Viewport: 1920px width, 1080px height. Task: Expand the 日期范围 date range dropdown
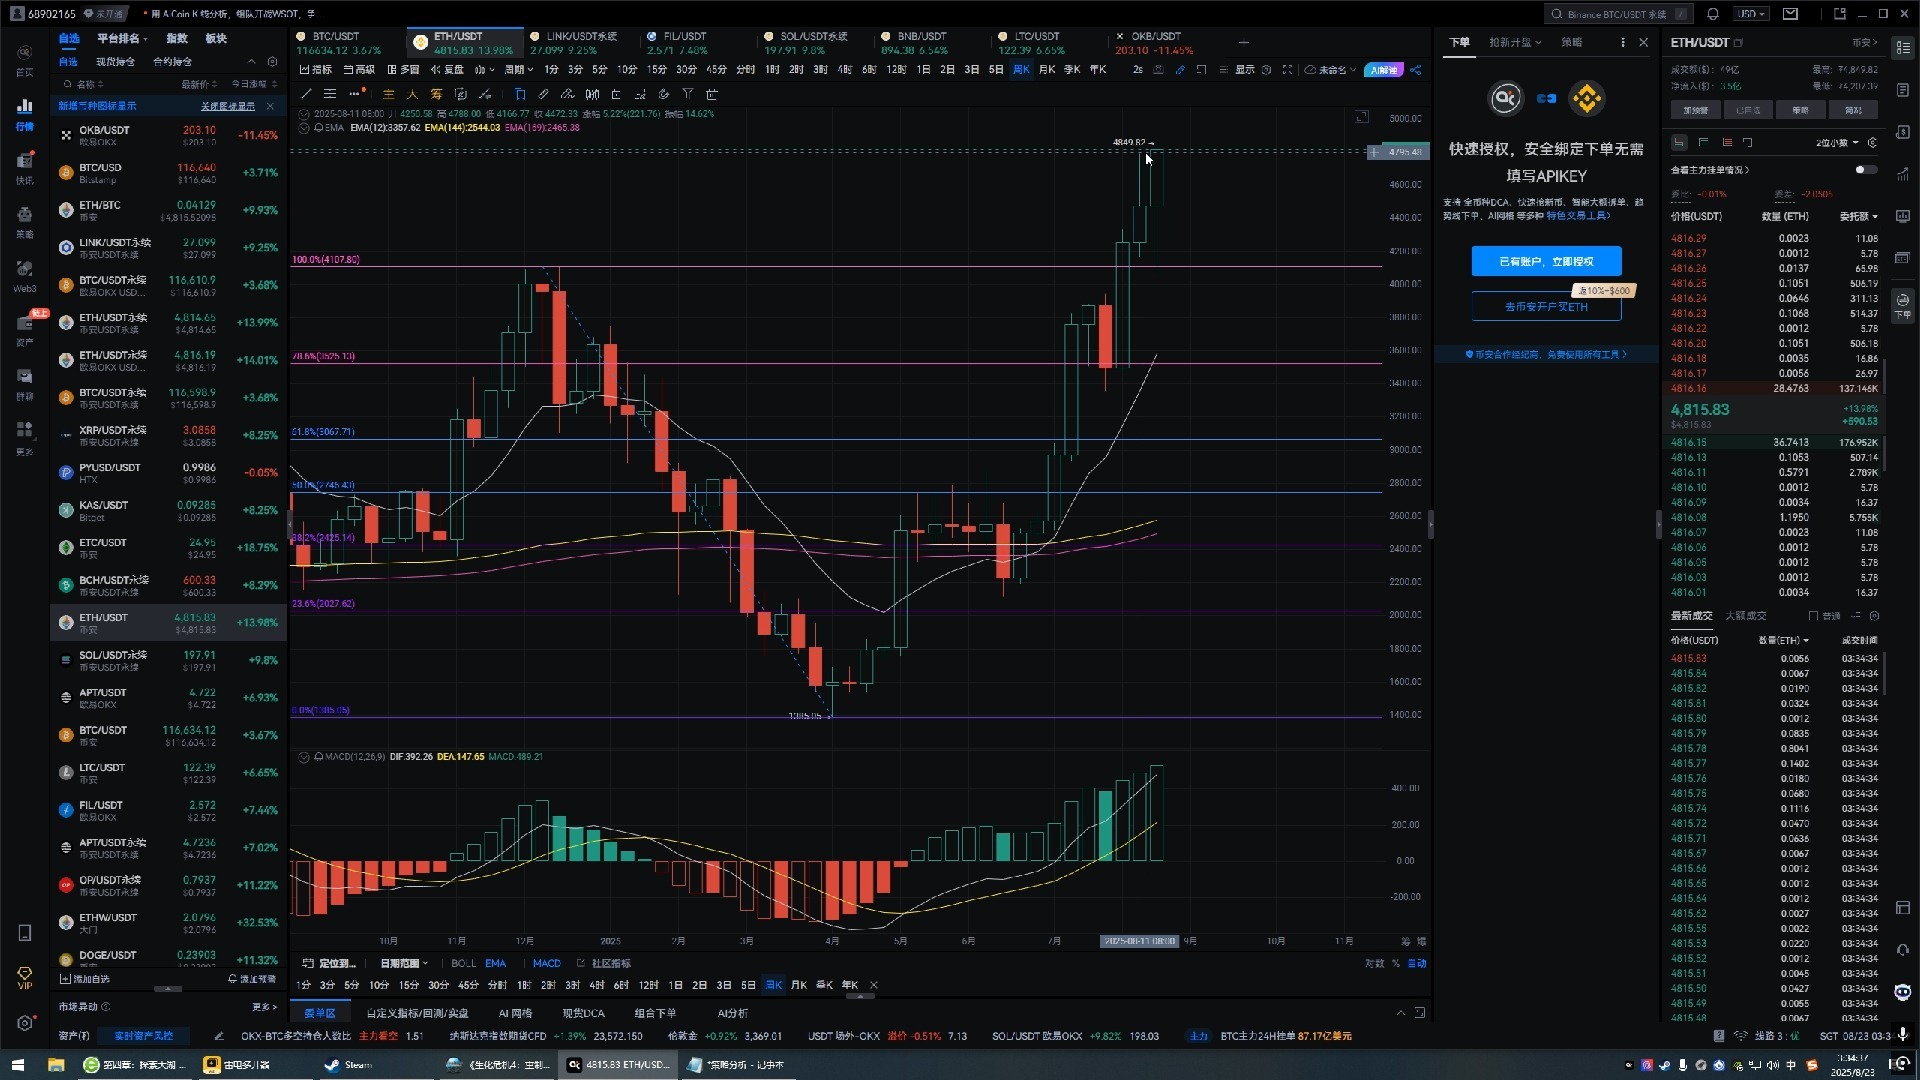click(x=403, y=964)
